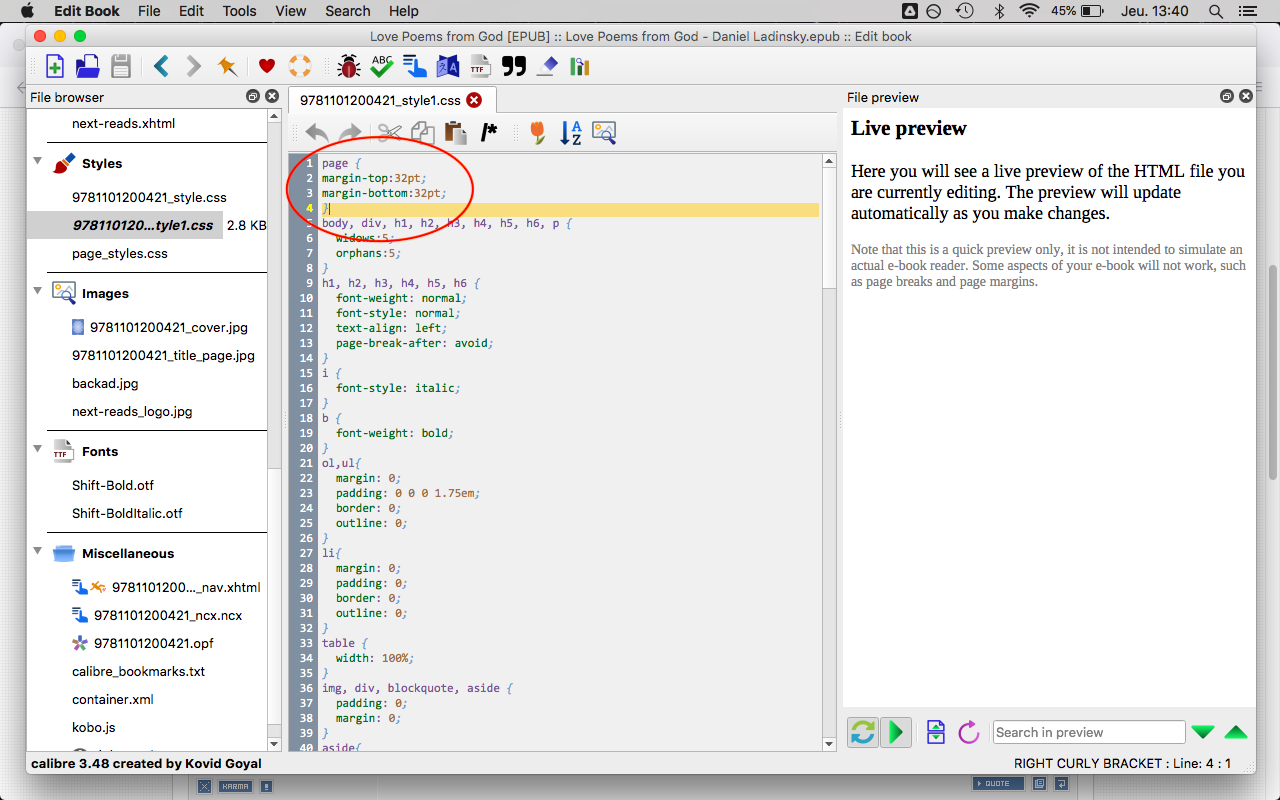The height and width of the screenshot is (800, 1280).
Task: Click the insert image icon in editor toolbar
Action: 604,132
